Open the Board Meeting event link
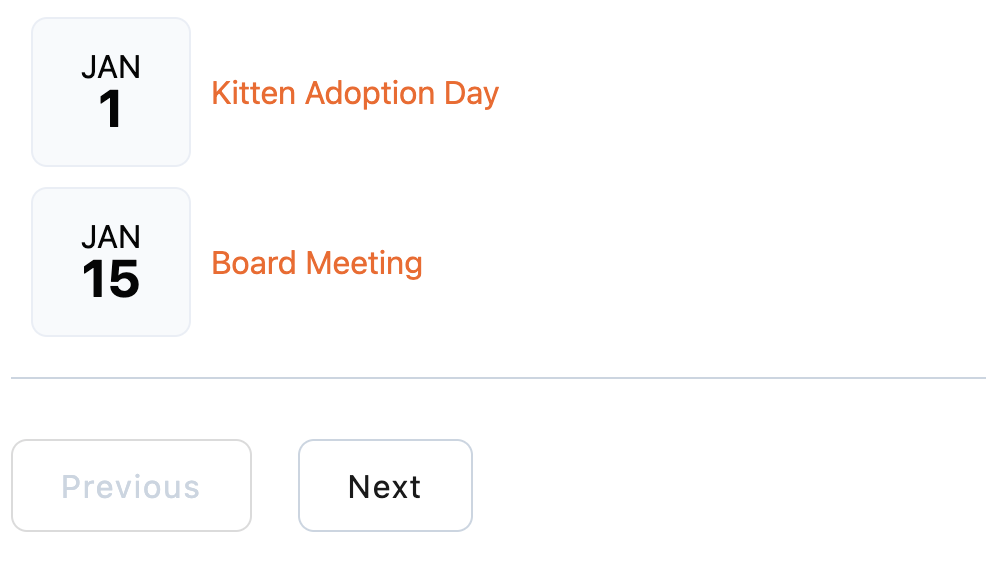 click(x=317, y=263)
